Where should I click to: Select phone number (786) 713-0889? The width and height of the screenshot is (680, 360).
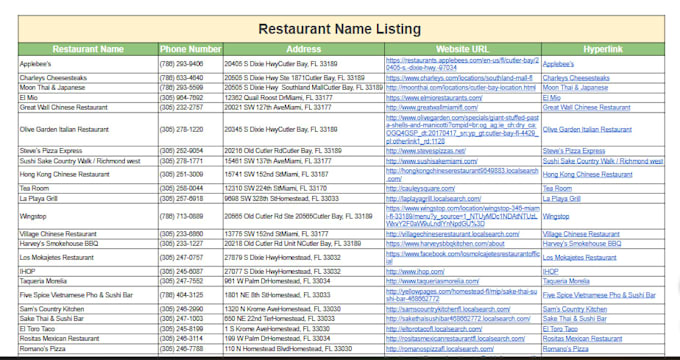pyautogui.click(x=181, y=216)
